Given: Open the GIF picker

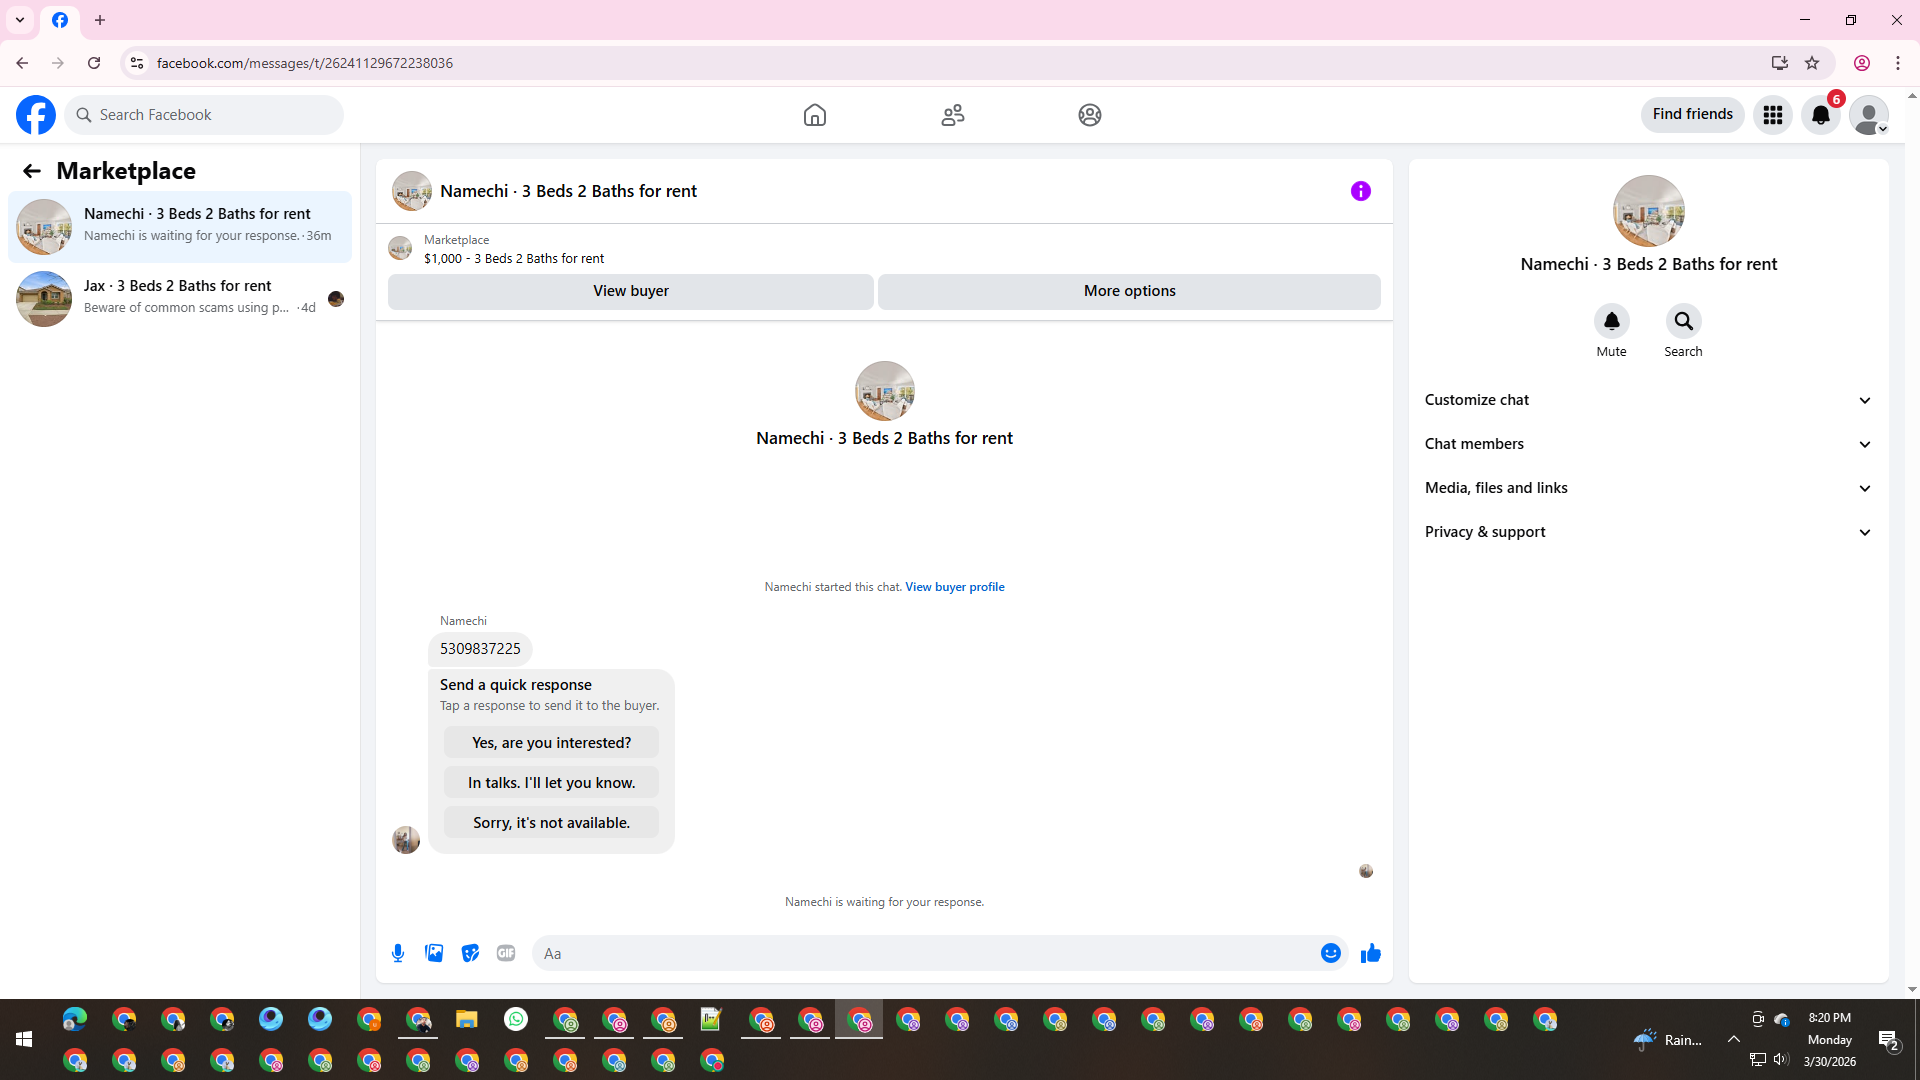Looking at the screenshot, I should pyautogui.click(x=506, y=953).
